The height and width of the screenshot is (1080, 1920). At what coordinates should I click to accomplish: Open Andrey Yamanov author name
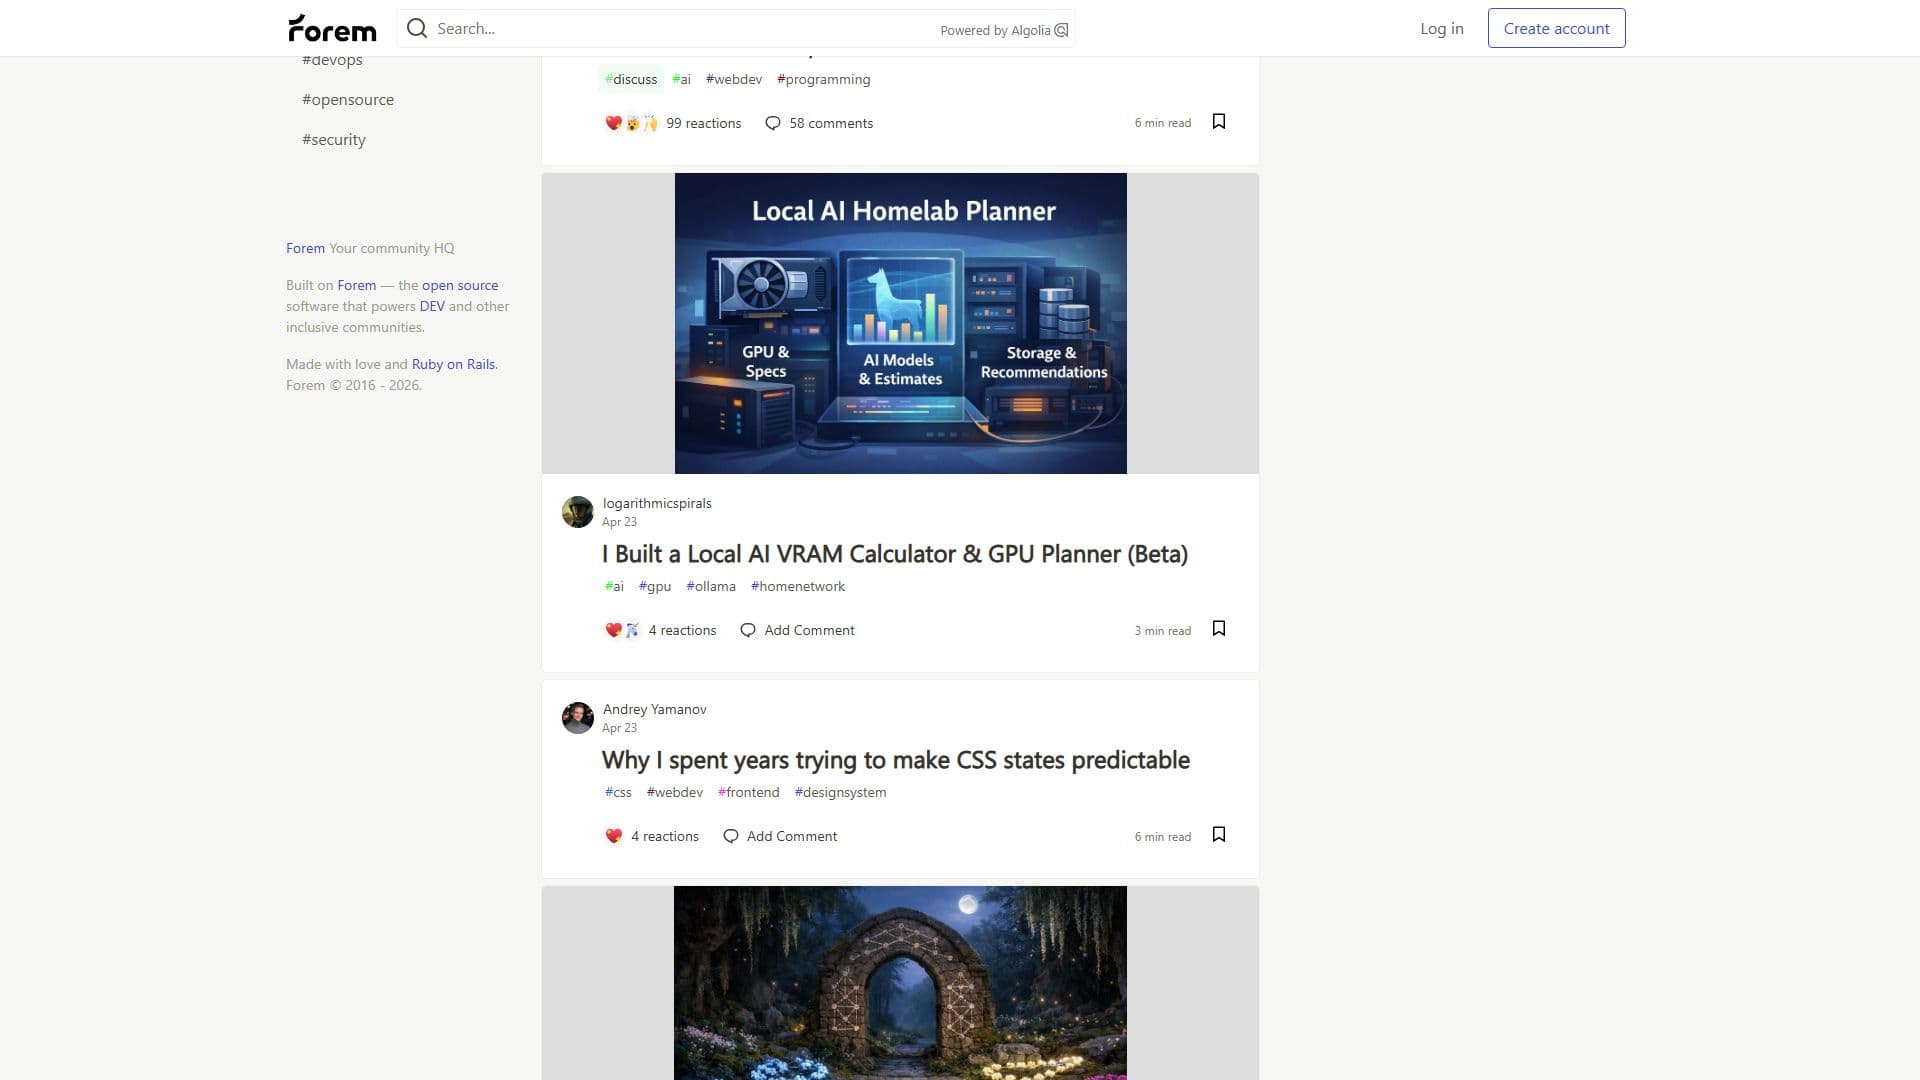654,709
